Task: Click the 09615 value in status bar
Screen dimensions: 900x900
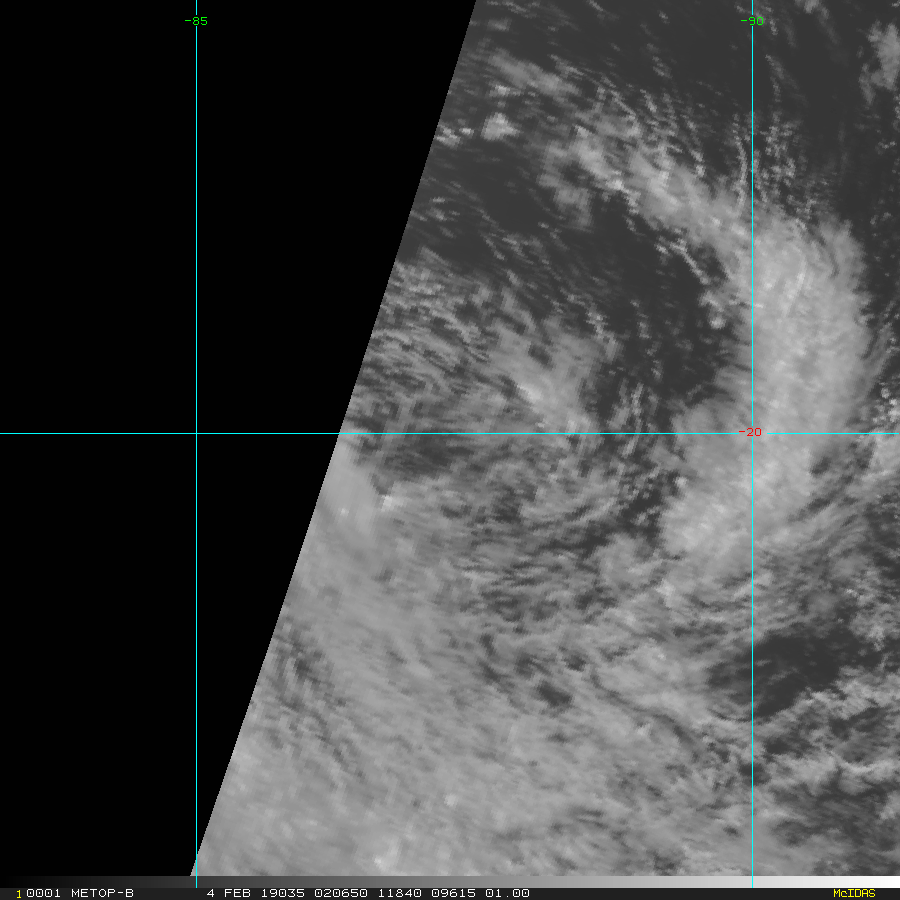Action: pyautogui.click(x=453, y=893)
